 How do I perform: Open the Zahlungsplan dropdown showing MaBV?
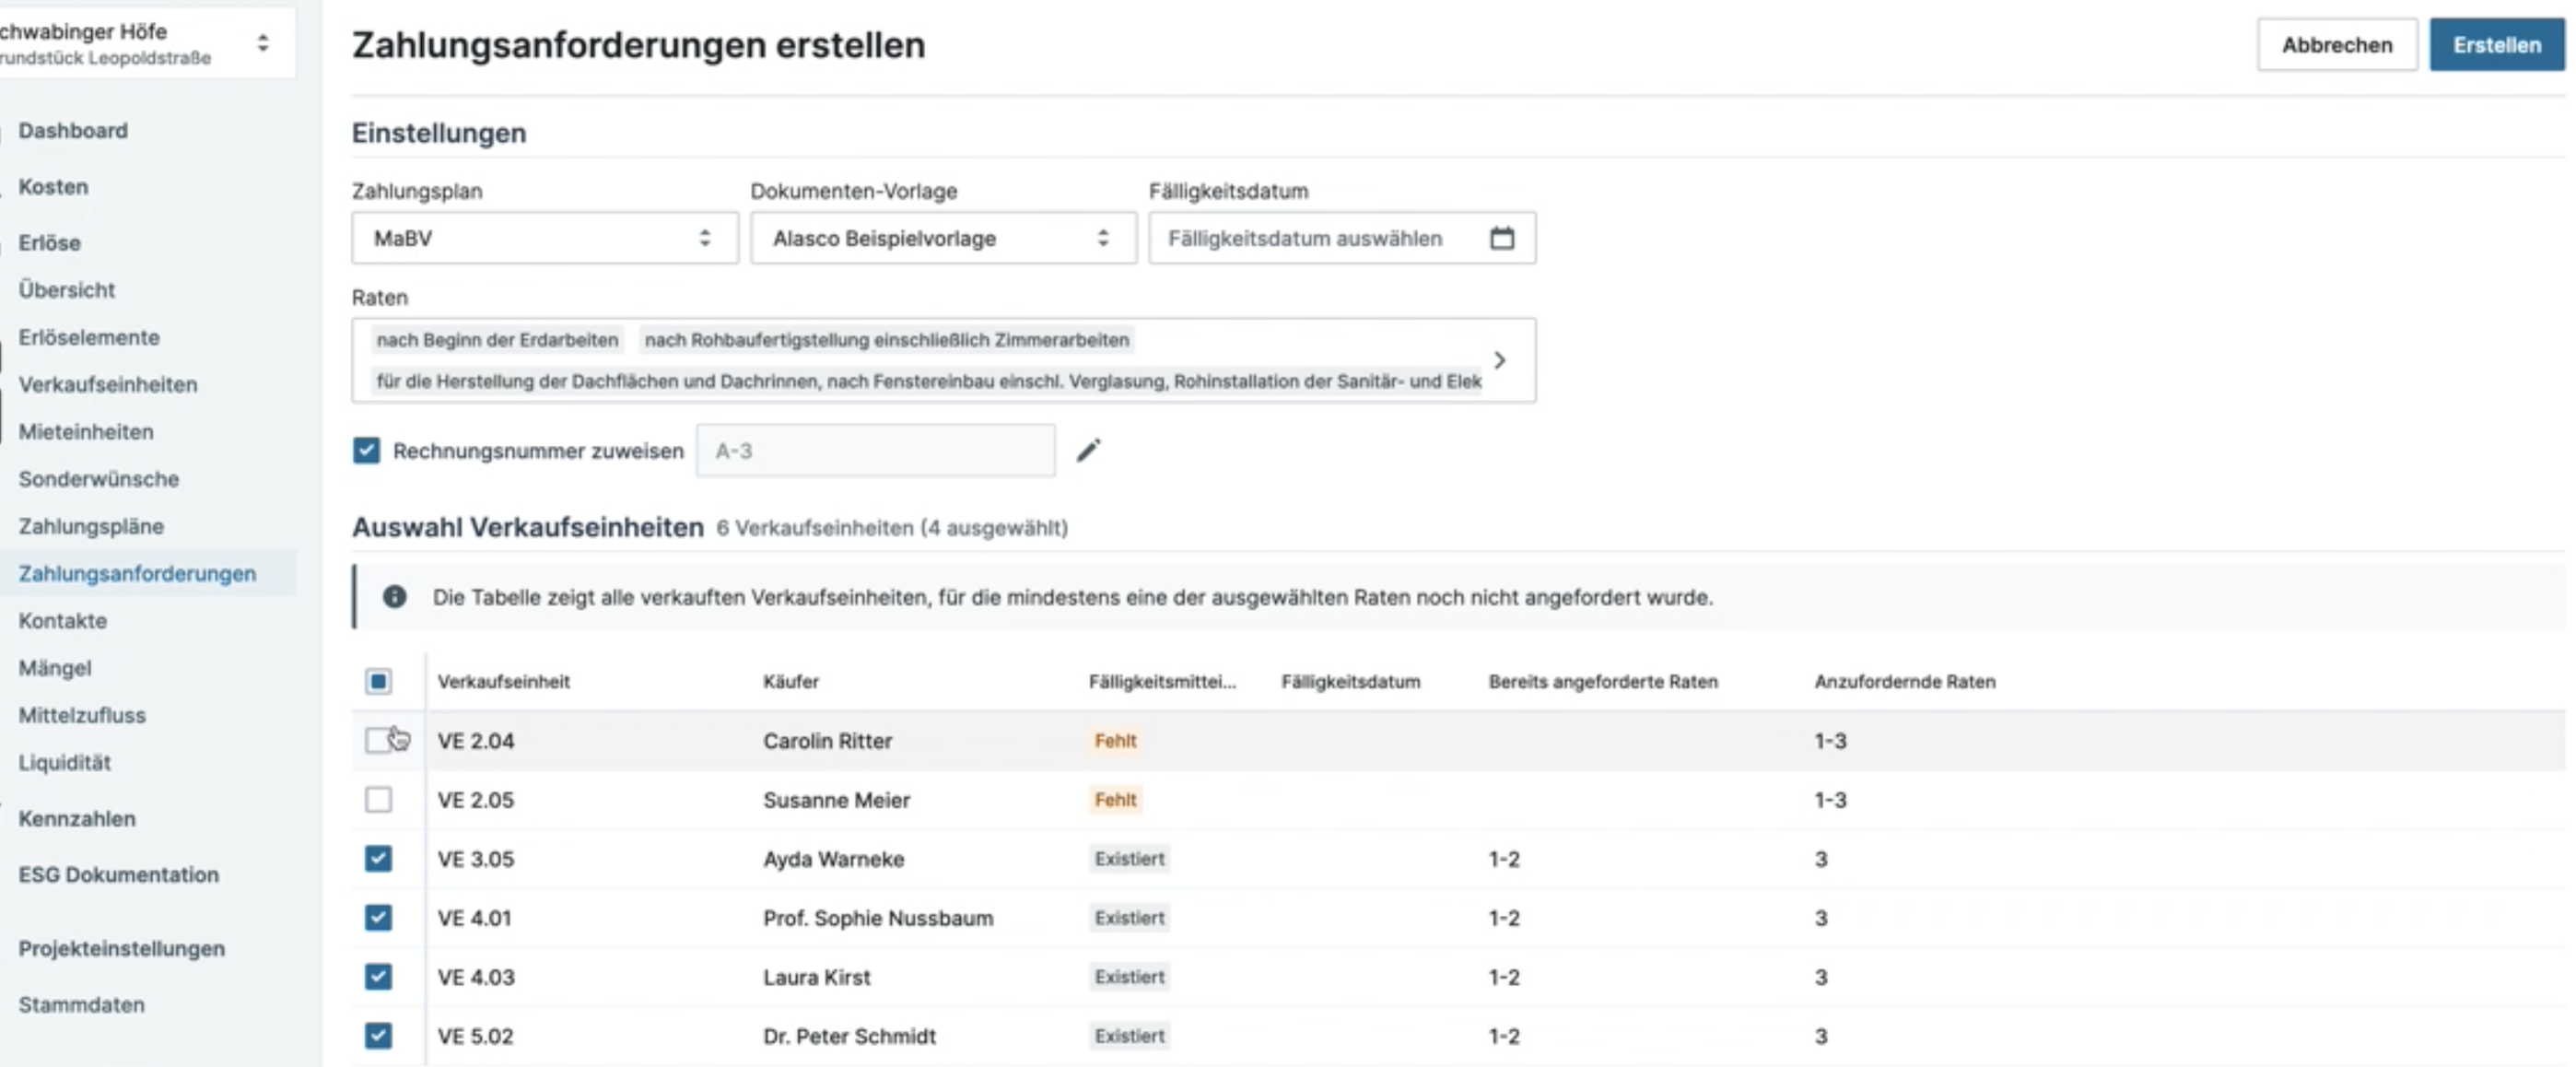[544, 238]
